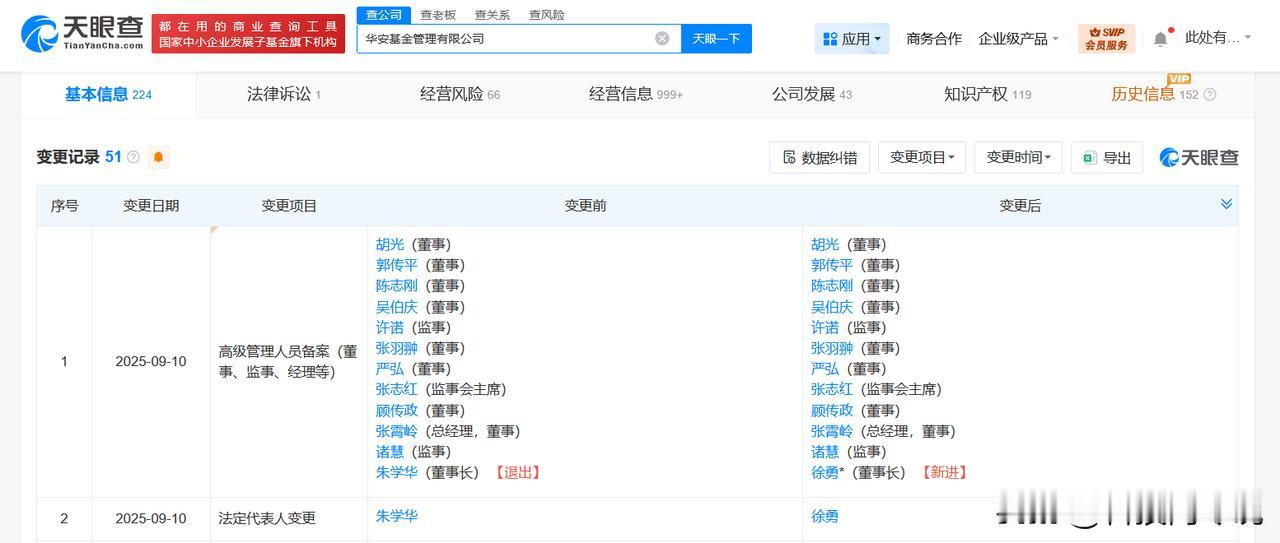Click the 天眼查 brand logo beside 导出
This screenshot has height=543, width=1280.
[x=1199, y=157]
